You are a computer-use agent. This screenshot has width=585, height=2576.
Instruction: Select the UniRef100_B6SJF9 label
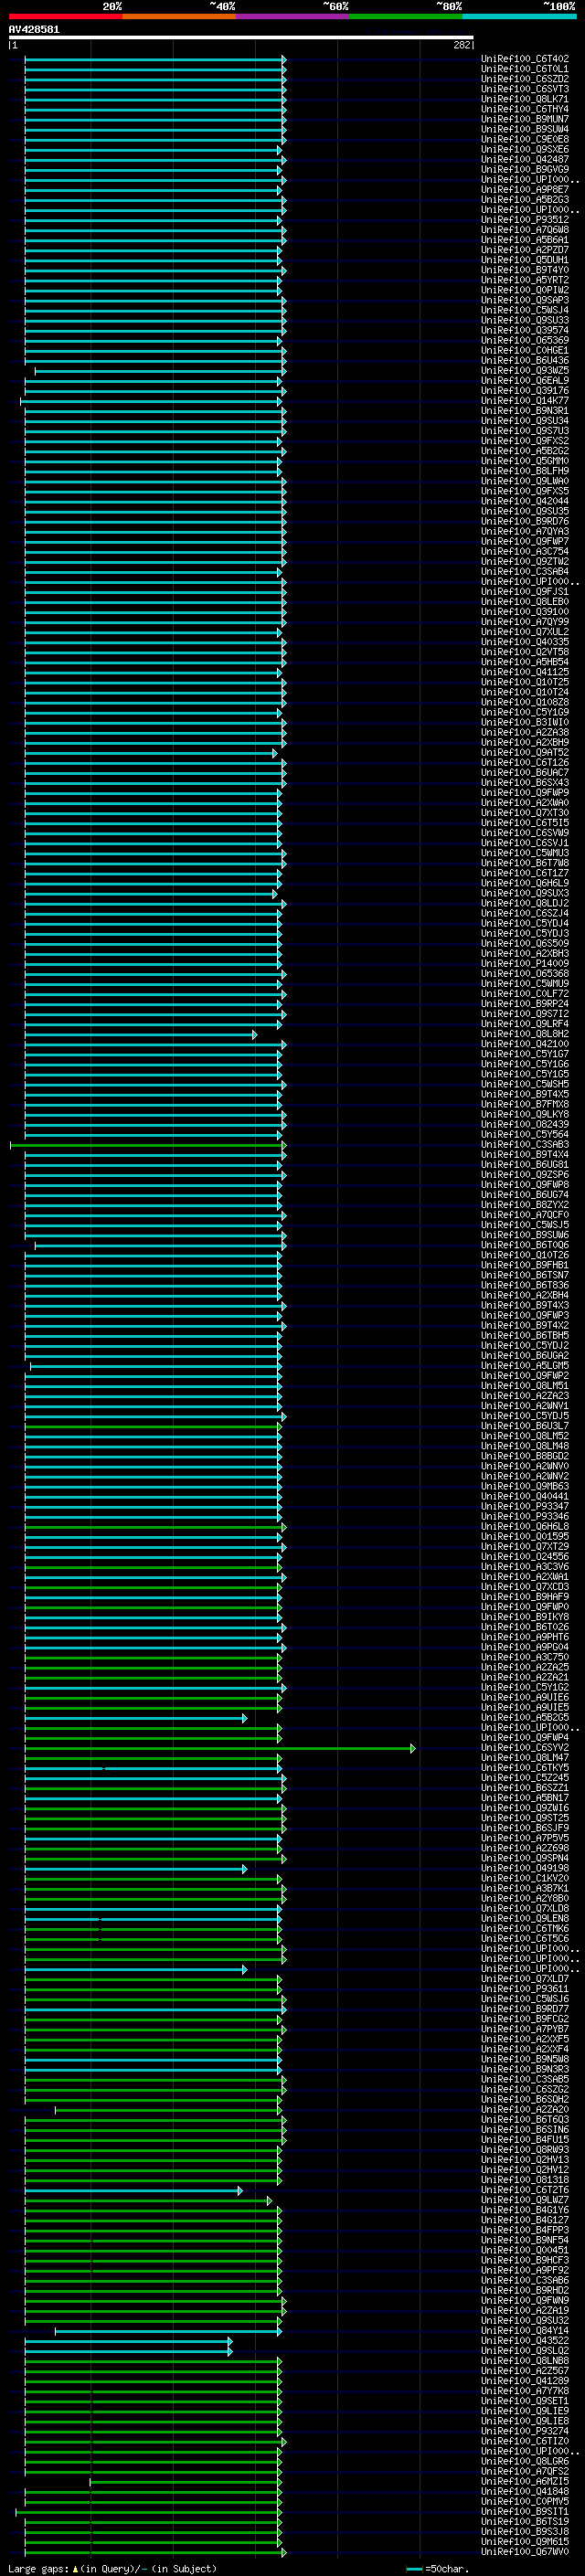[x=525, y=1829]
